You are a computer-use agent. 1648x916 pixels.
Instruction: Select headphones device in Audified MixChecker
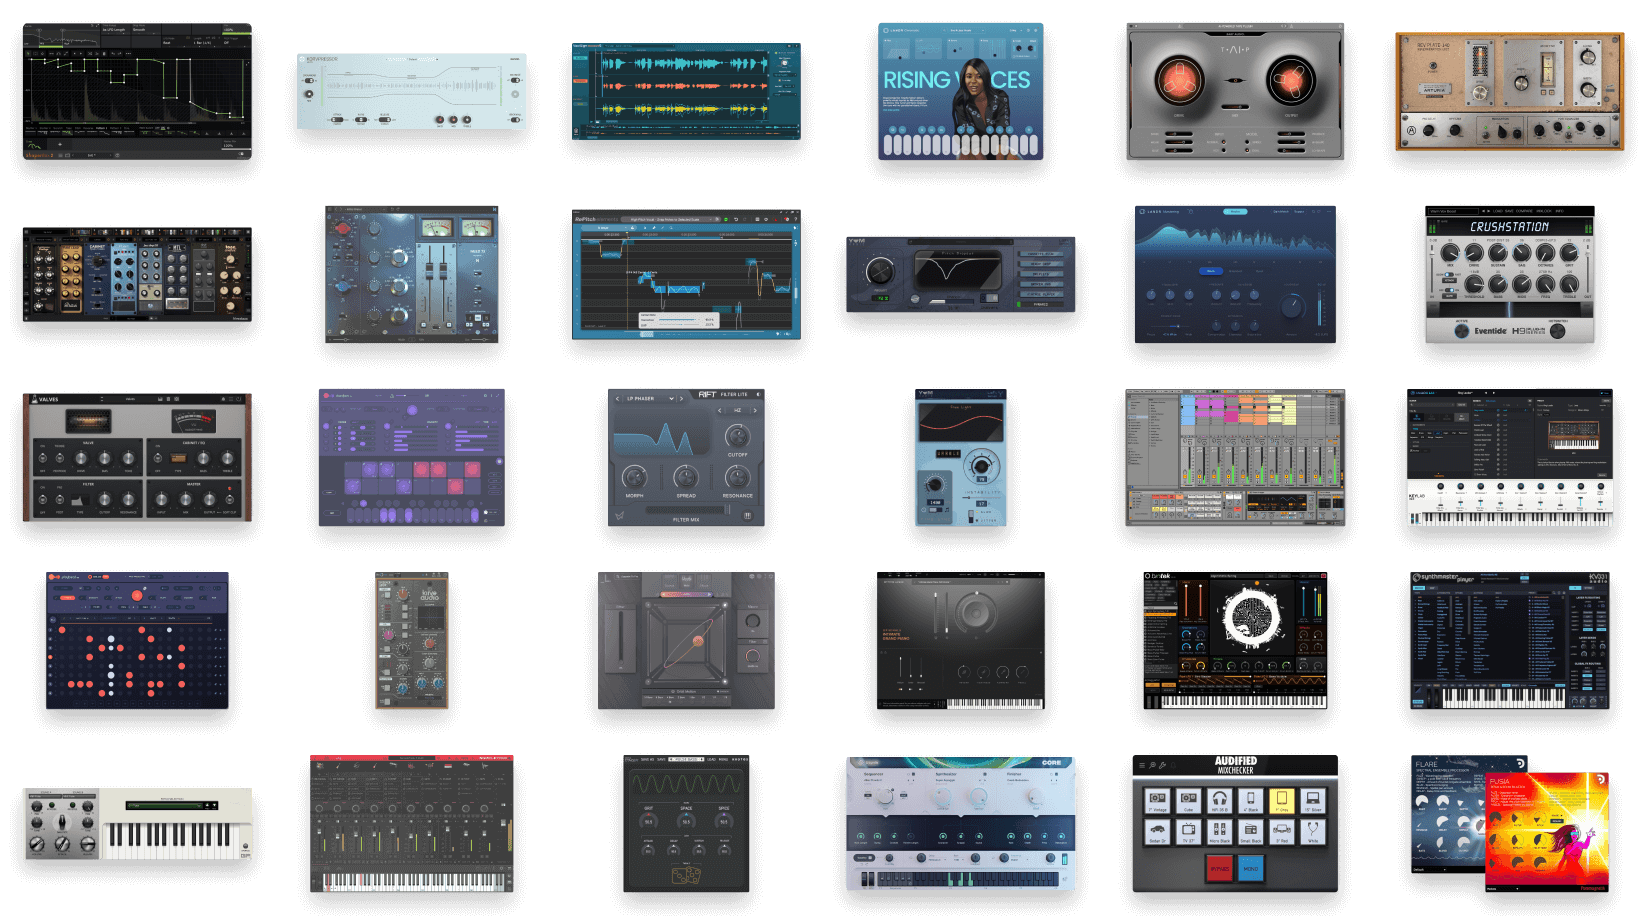[x=1219, y=799]
